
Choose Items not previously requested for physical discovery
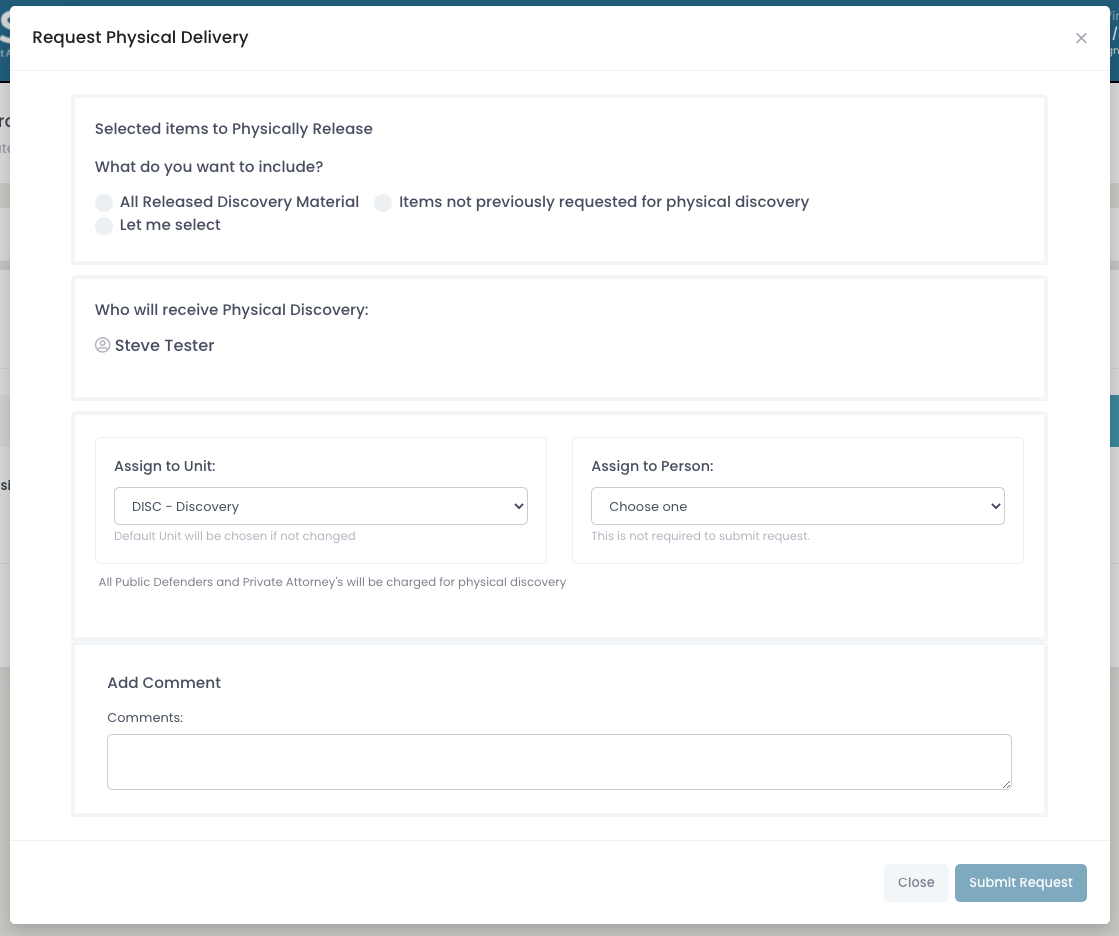[383, 202]
